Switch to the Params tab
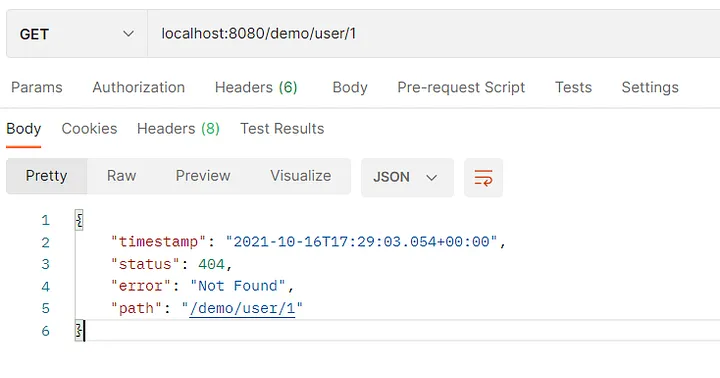720x378 pixels. coord(37,87)
